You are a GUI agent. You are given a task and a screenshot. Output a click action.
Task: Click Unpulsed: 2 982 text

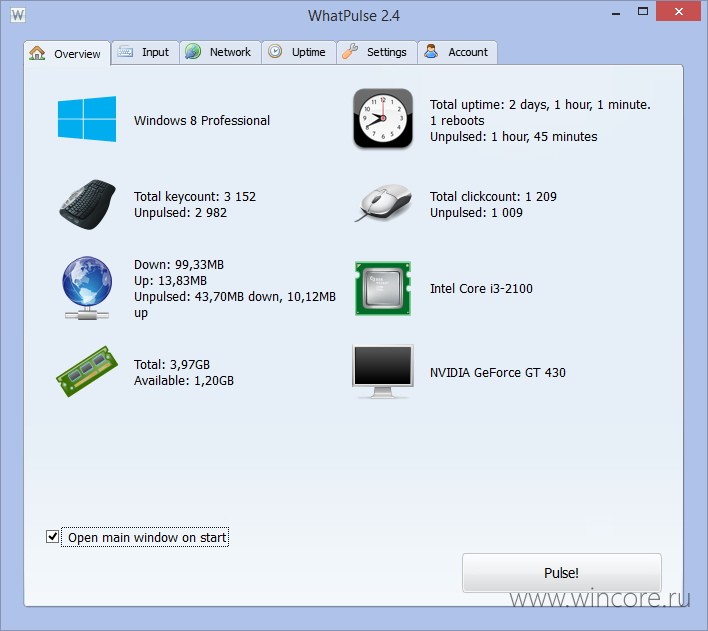pos(181,212)
